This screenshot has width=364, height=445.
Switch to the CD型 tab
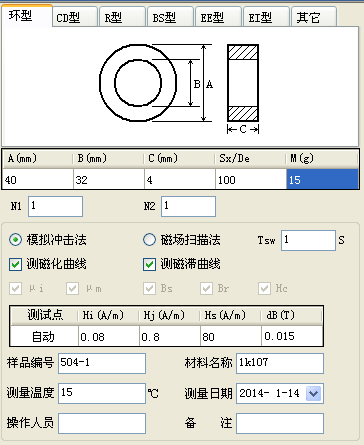click(75, 17)
